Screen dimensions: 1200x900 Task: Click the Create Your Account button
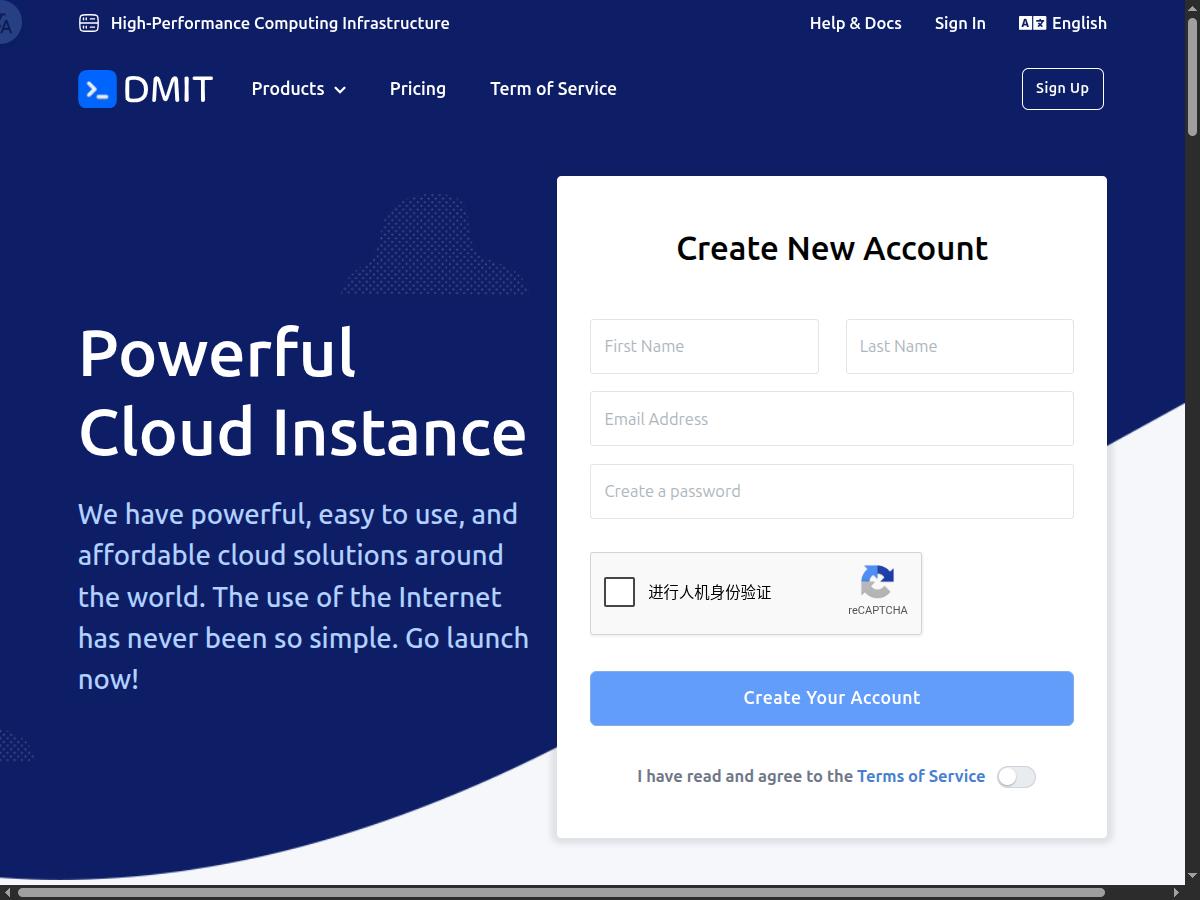pos(831,698)
